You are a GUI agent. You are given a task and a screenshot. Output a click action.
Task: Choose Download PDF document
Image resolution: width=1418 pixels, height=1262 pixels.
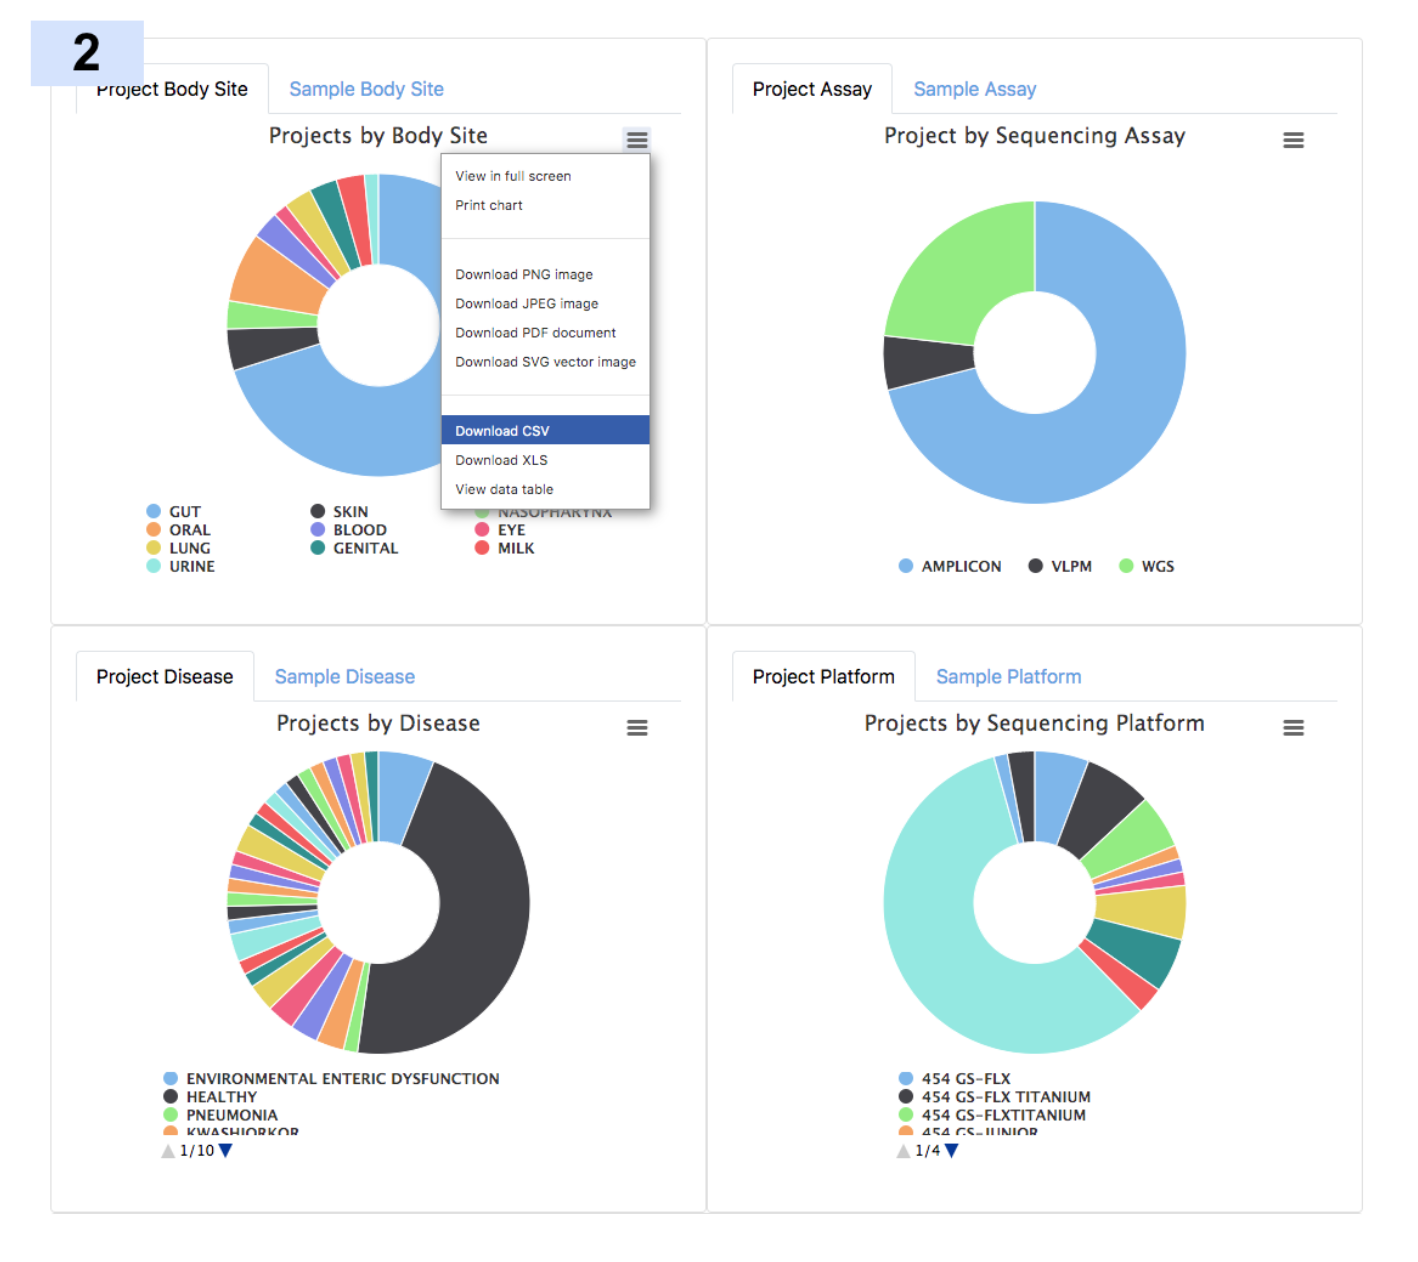545,332
